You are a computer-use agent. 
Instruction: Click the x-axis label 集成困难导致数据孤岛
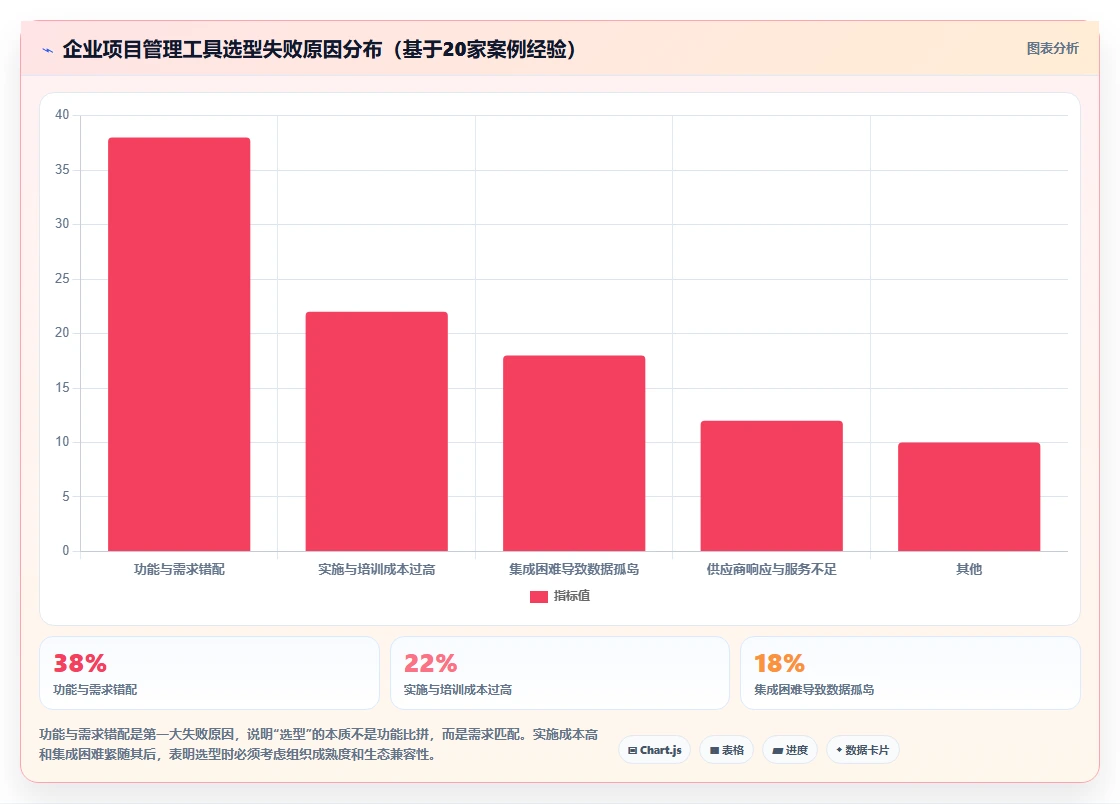point(574,569)
